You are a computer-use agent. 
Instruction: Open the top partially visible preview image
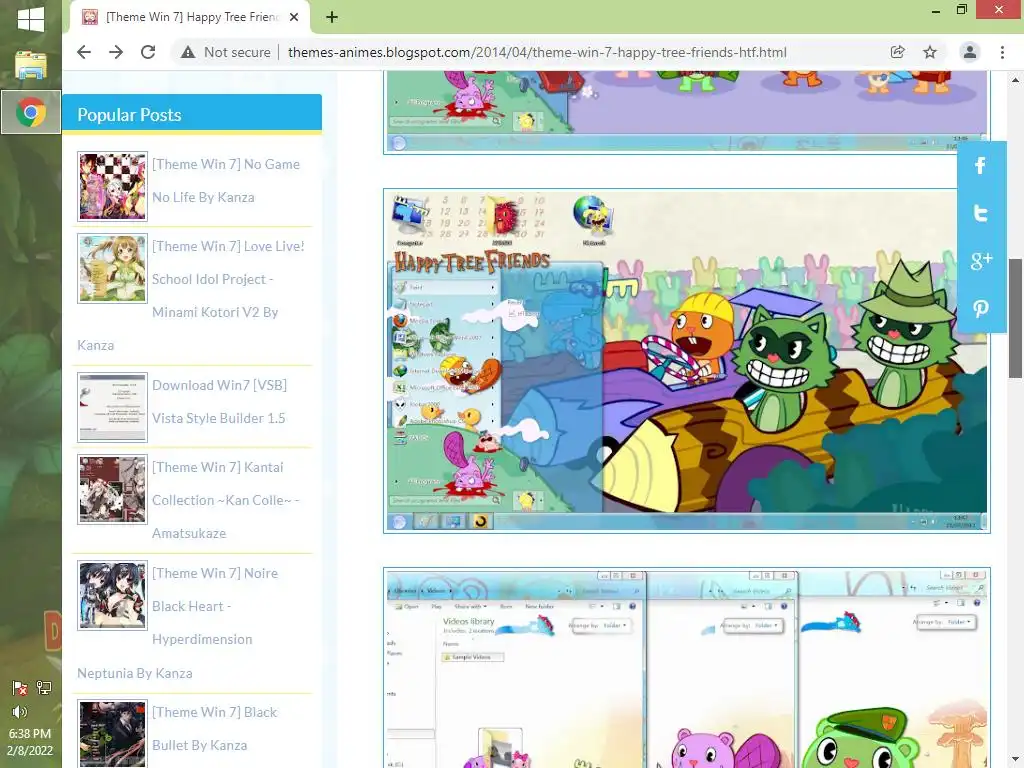tap(686, 112)
